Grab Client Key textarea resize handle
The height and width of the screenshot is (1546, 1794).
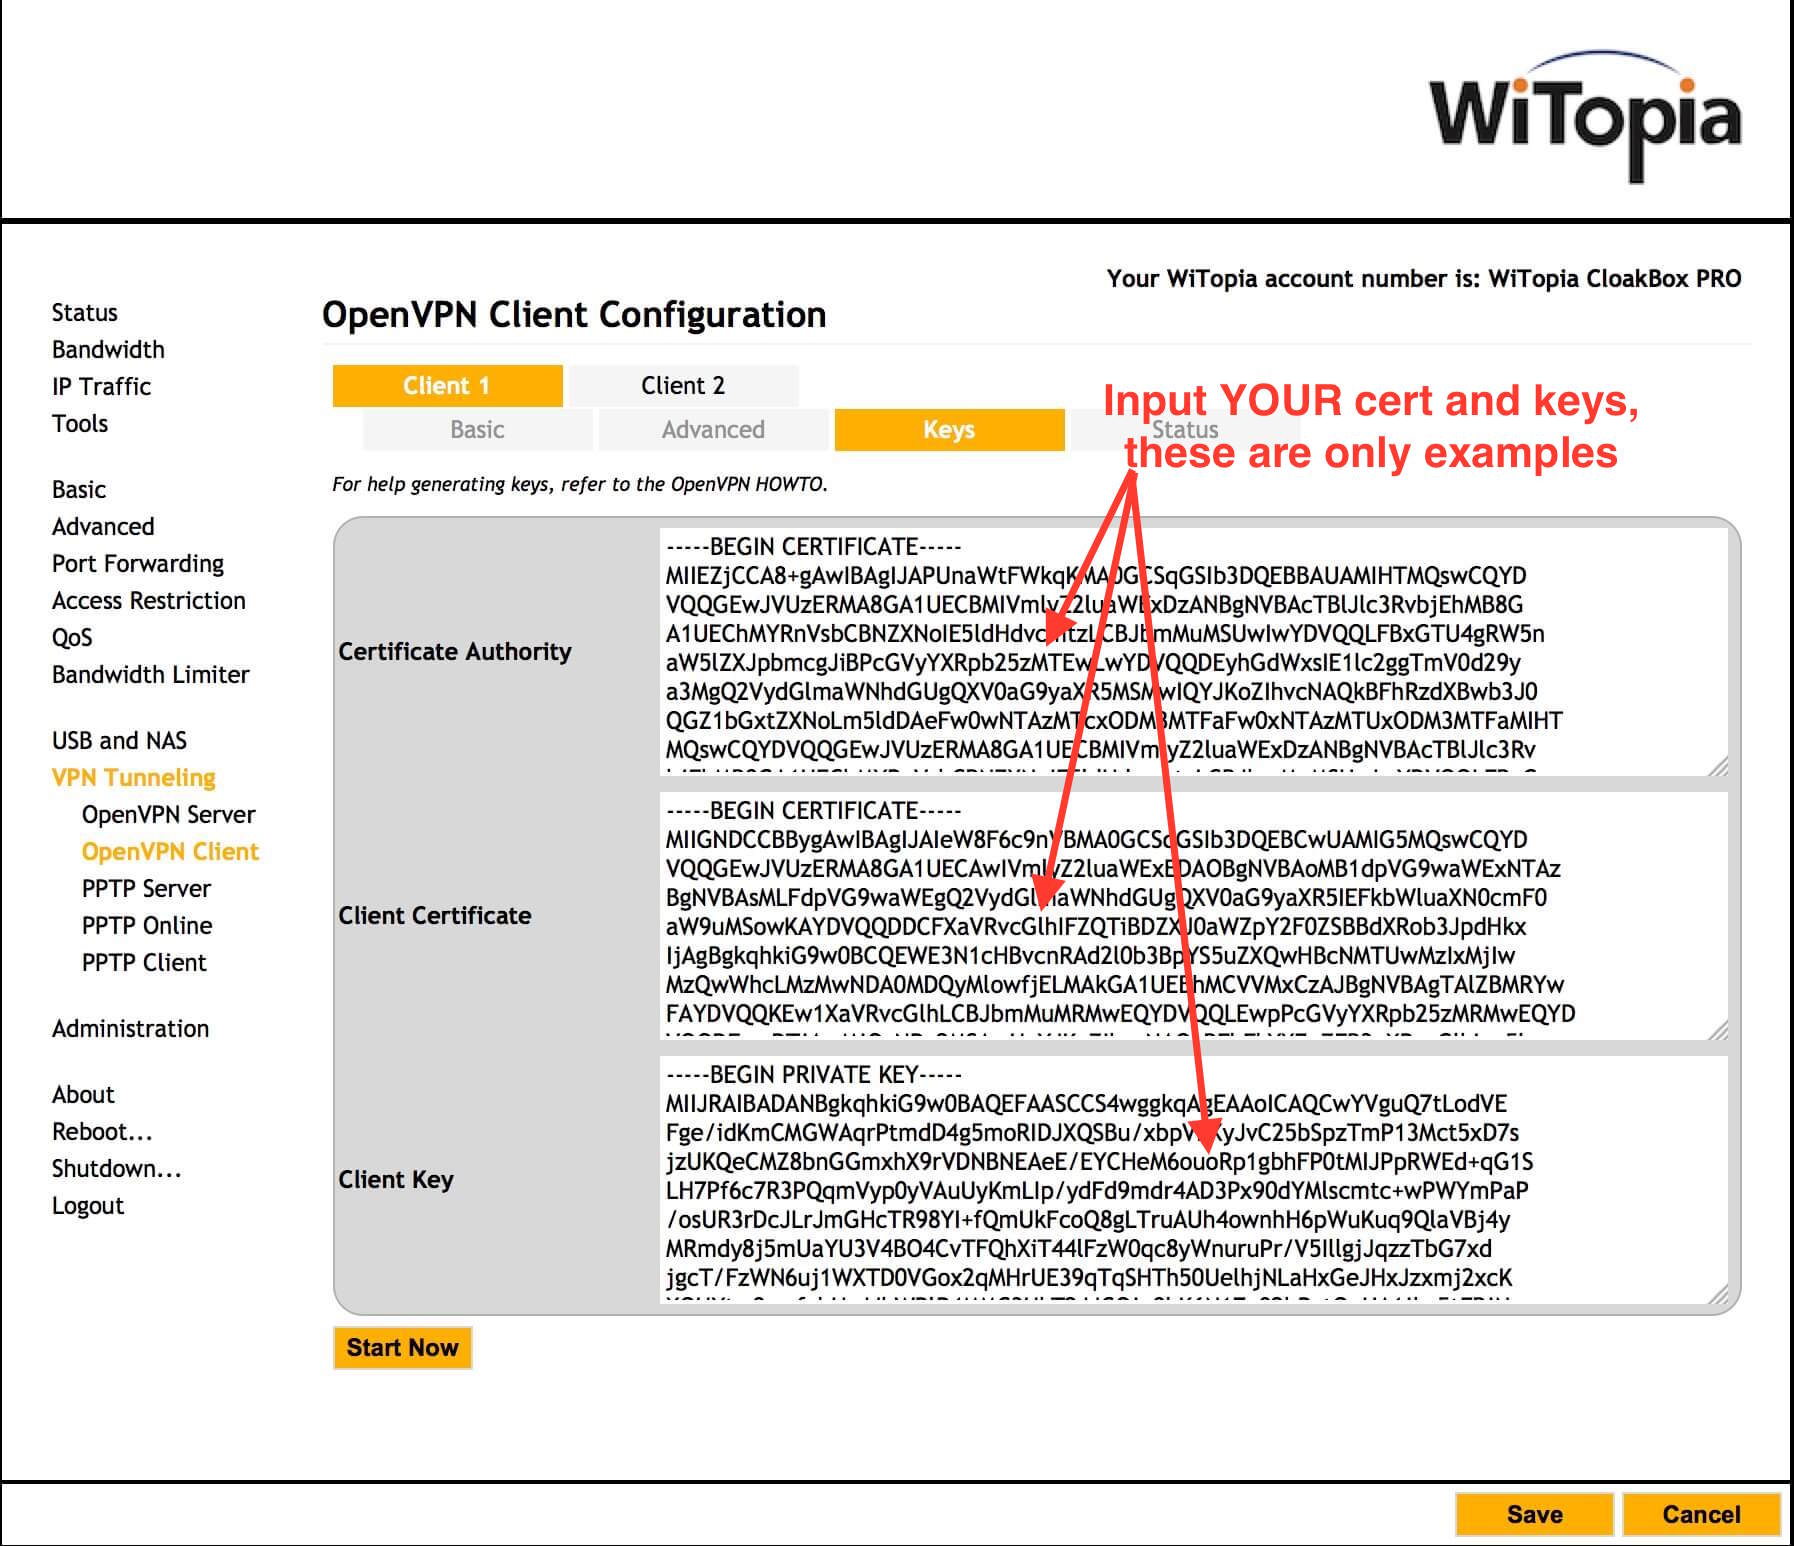tap(1718, 1294)
